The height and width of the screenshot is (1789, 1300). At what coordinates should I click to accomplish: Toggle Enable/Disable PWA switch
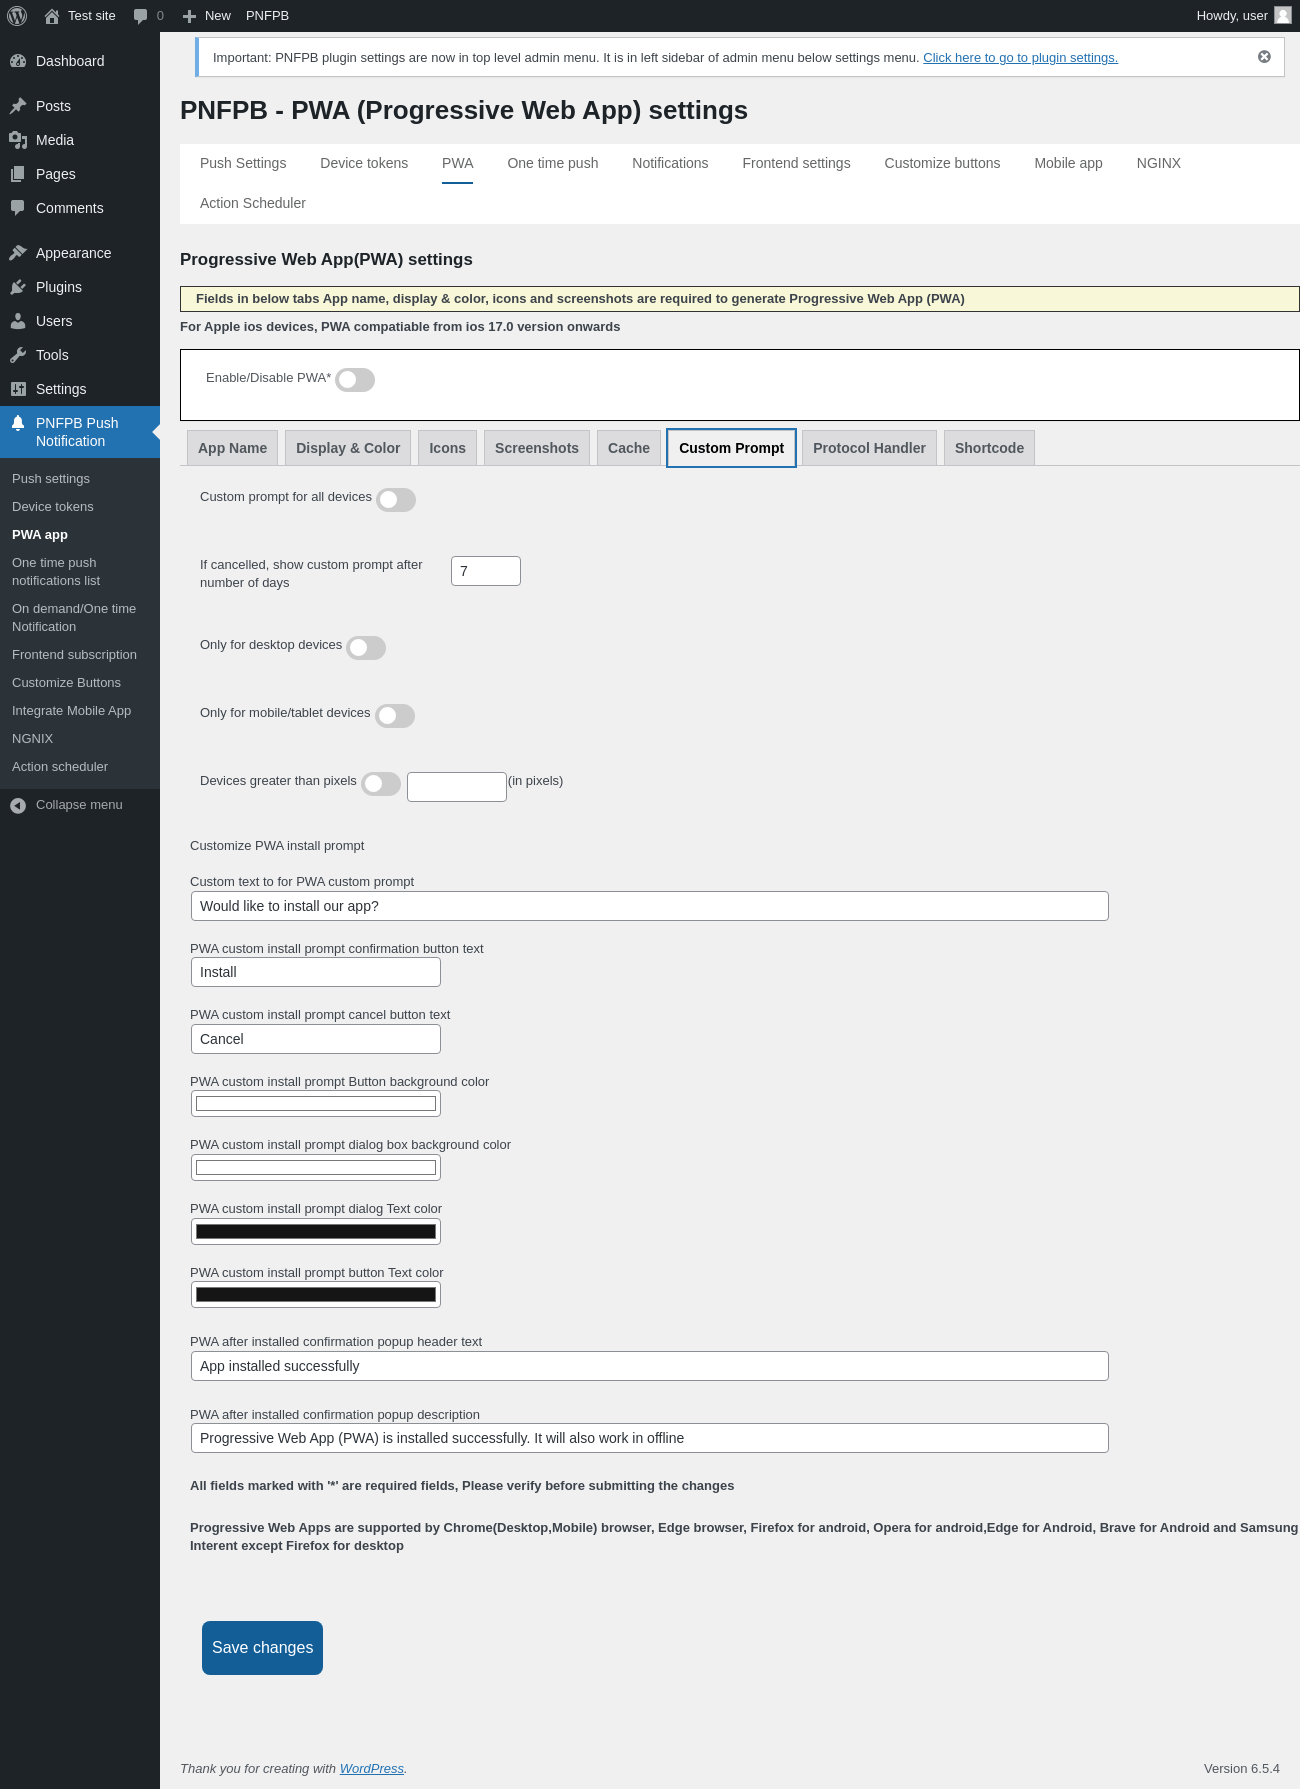355,380
